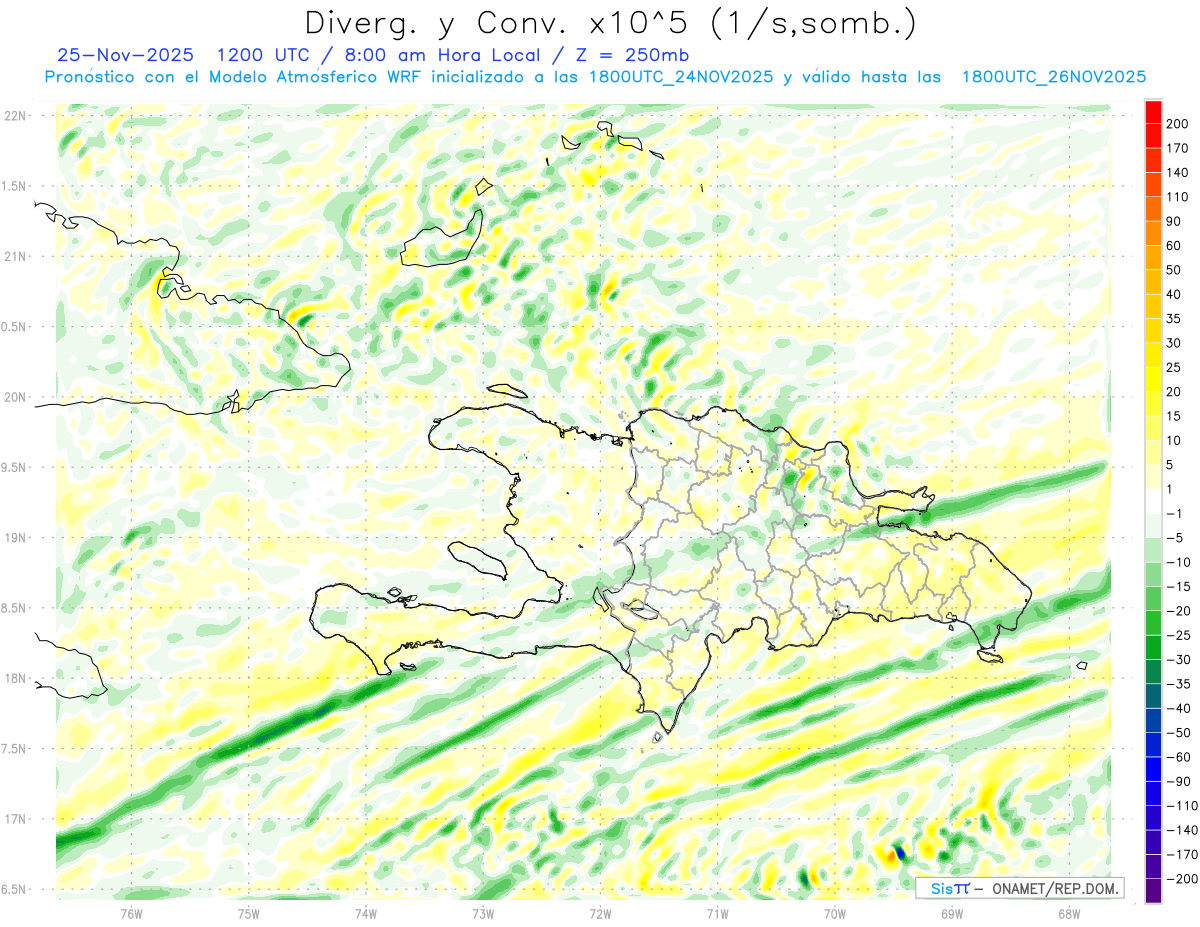Image resolution: width=1200 pixels, height=927 pixels.
Task: Click the colorbar value "-50"
Action: pyautogui.click(x=1179, y=733)
